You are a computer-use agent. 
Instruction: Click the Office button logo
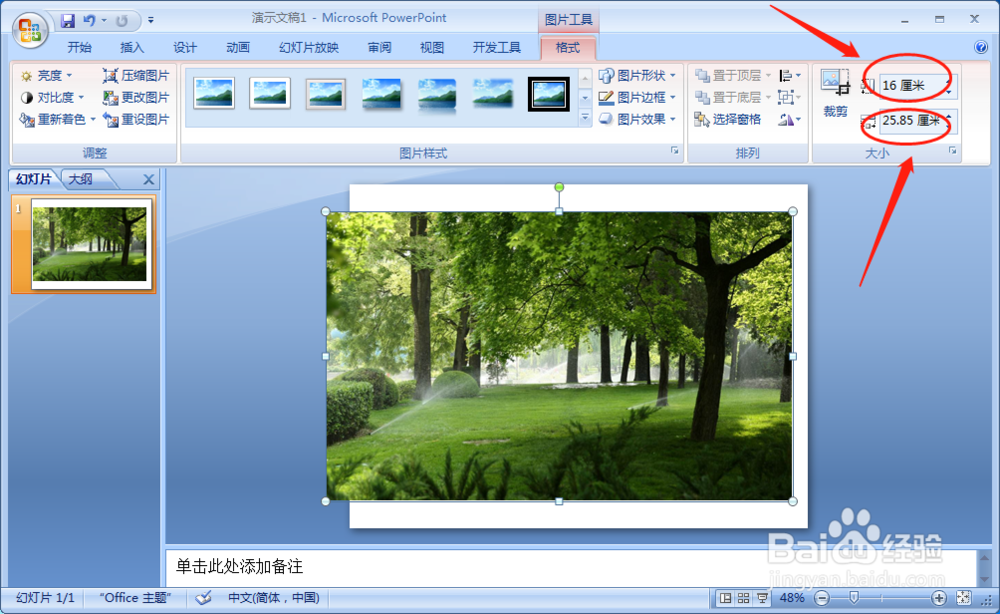(x=29, y=29)
